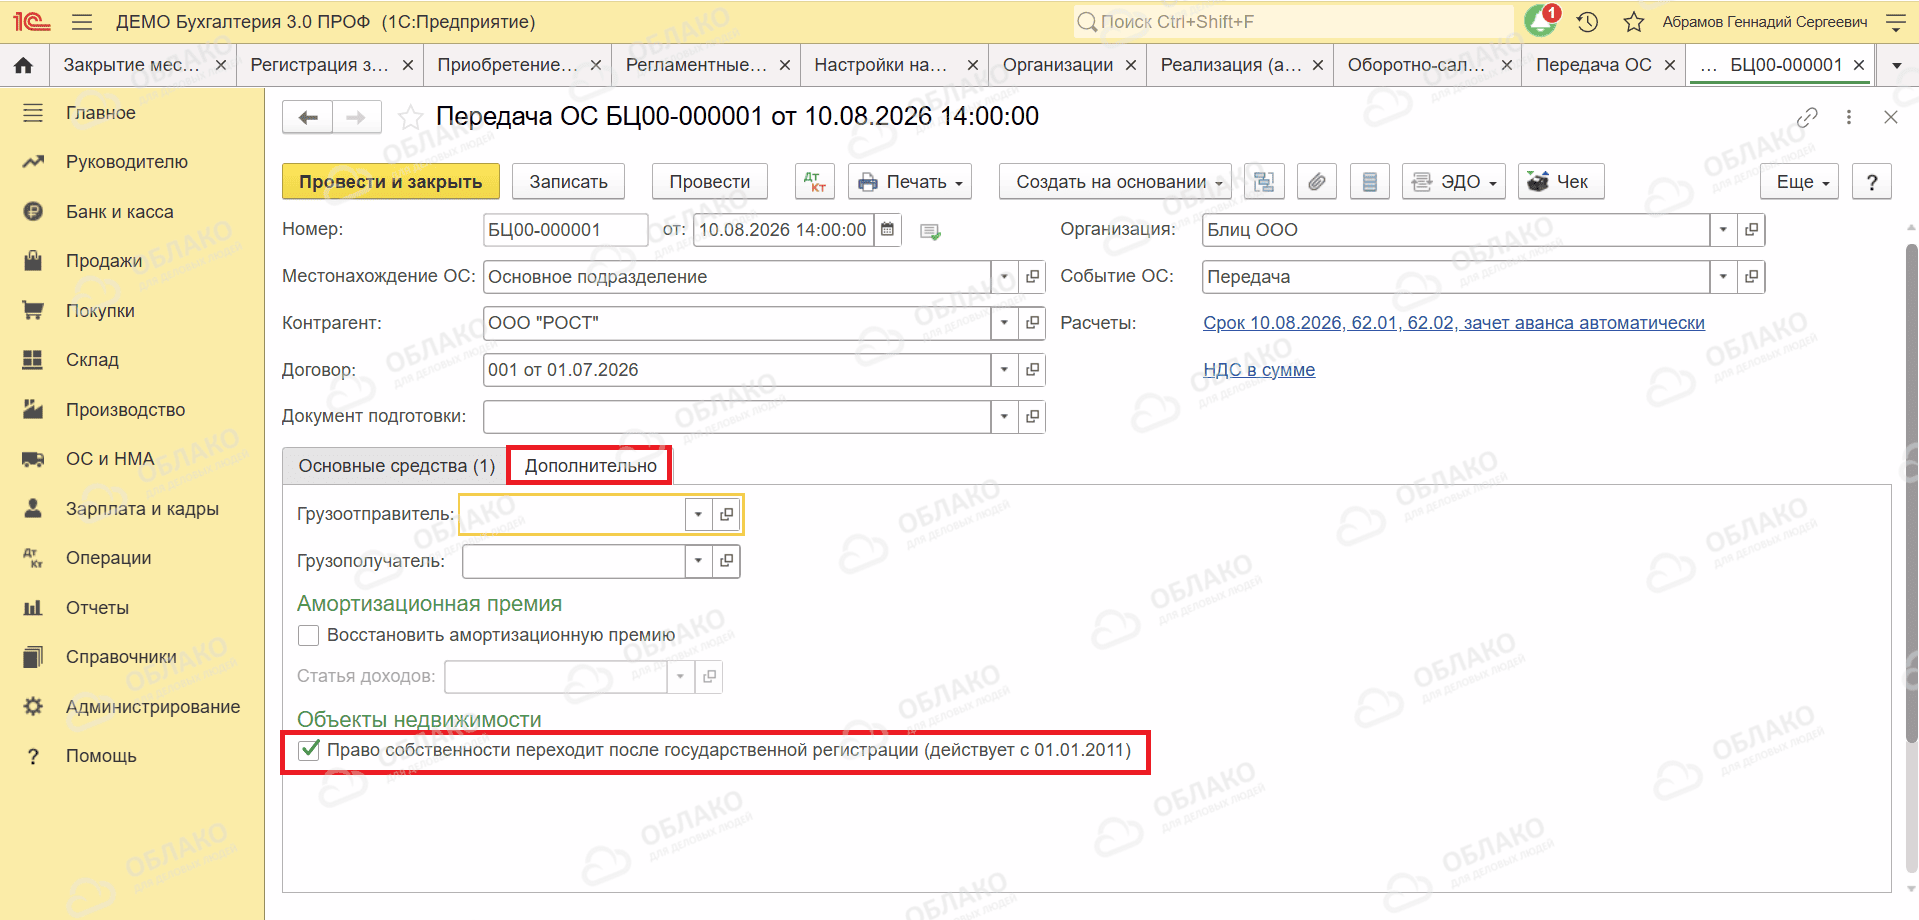Viewport: 1919px width, 920px height.
Task: Show list of all open tabs arrow
Action: 1896,65
